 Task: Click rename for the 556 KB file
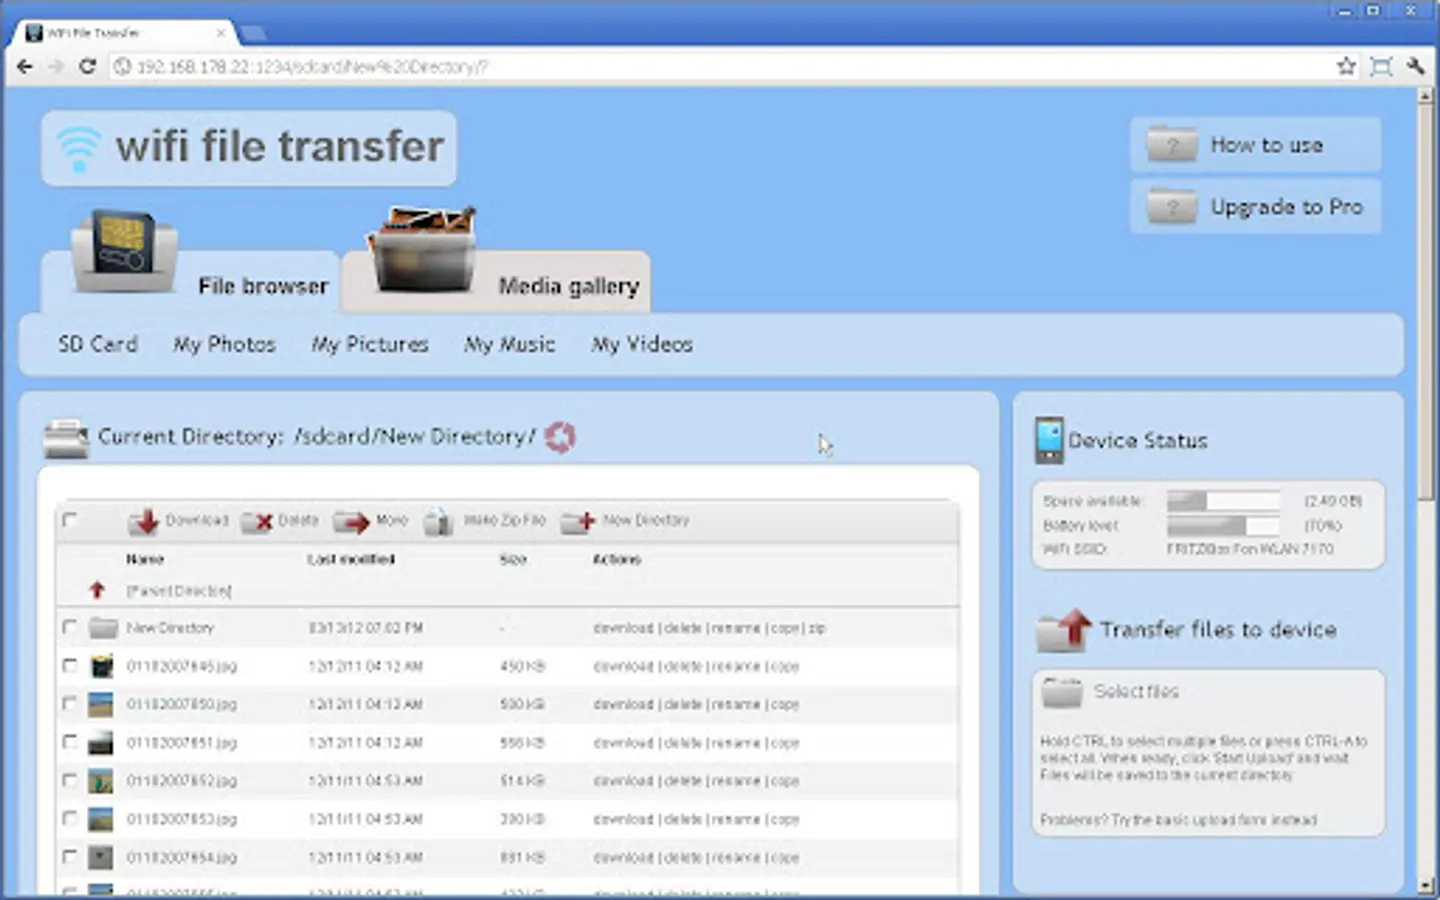pyautogui.click(x=736, y=743)
